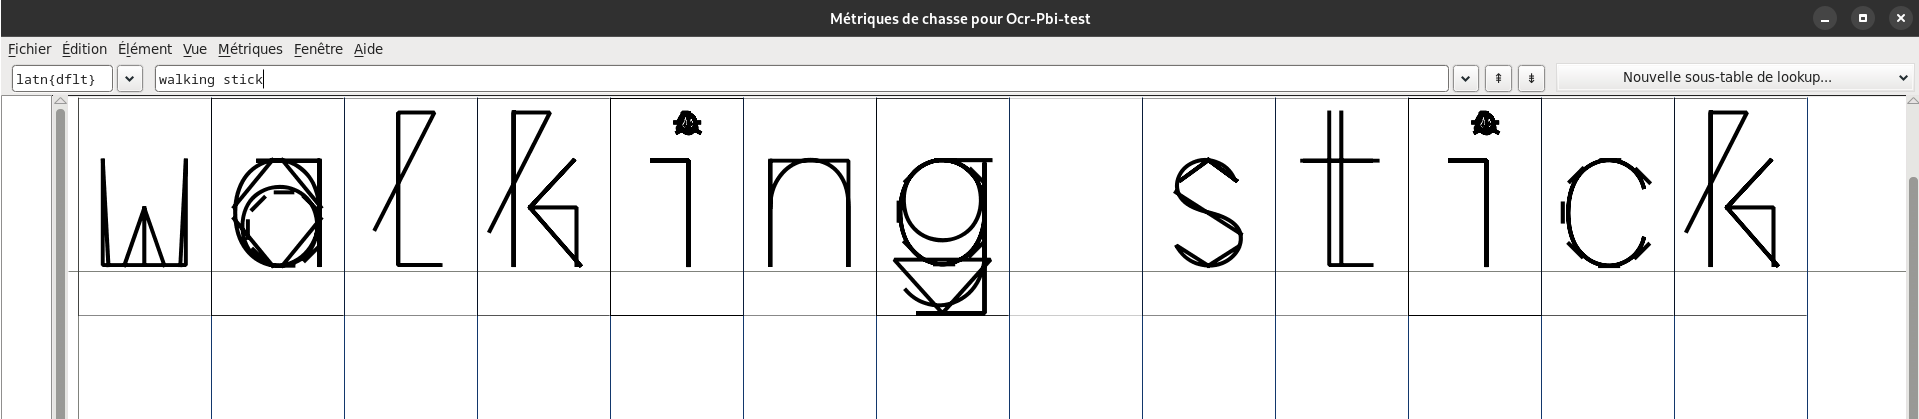The width and height of the screenshot is (1919, 419).
Task: Click on the 's' glyph
Action: coord(1208,212)
